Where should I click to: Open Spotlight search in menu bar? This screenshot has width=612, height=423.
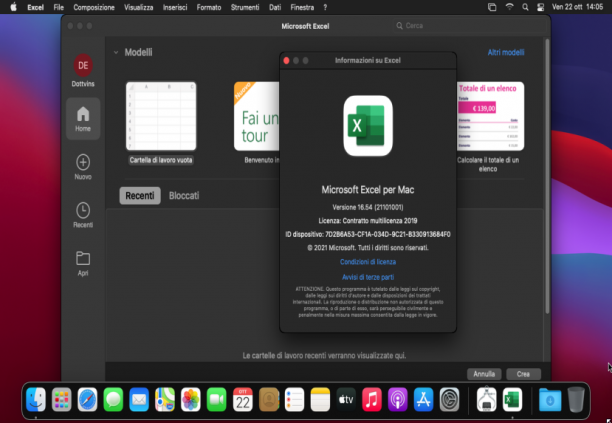click(525, 7)
